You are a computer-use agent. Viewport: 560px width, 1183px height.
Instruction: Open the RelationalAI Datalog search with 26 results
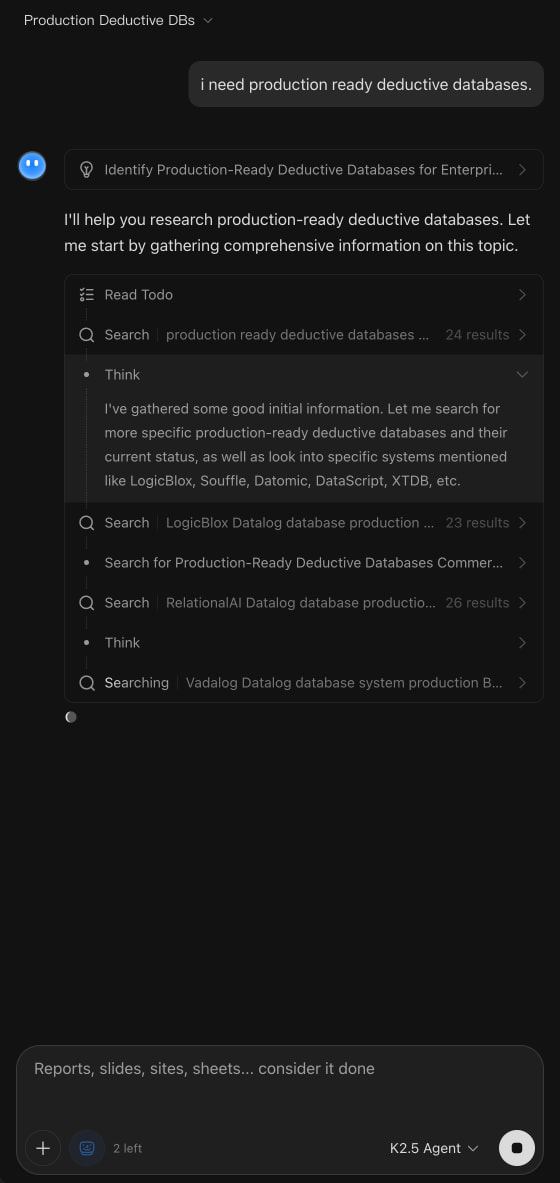pos(304,603)
